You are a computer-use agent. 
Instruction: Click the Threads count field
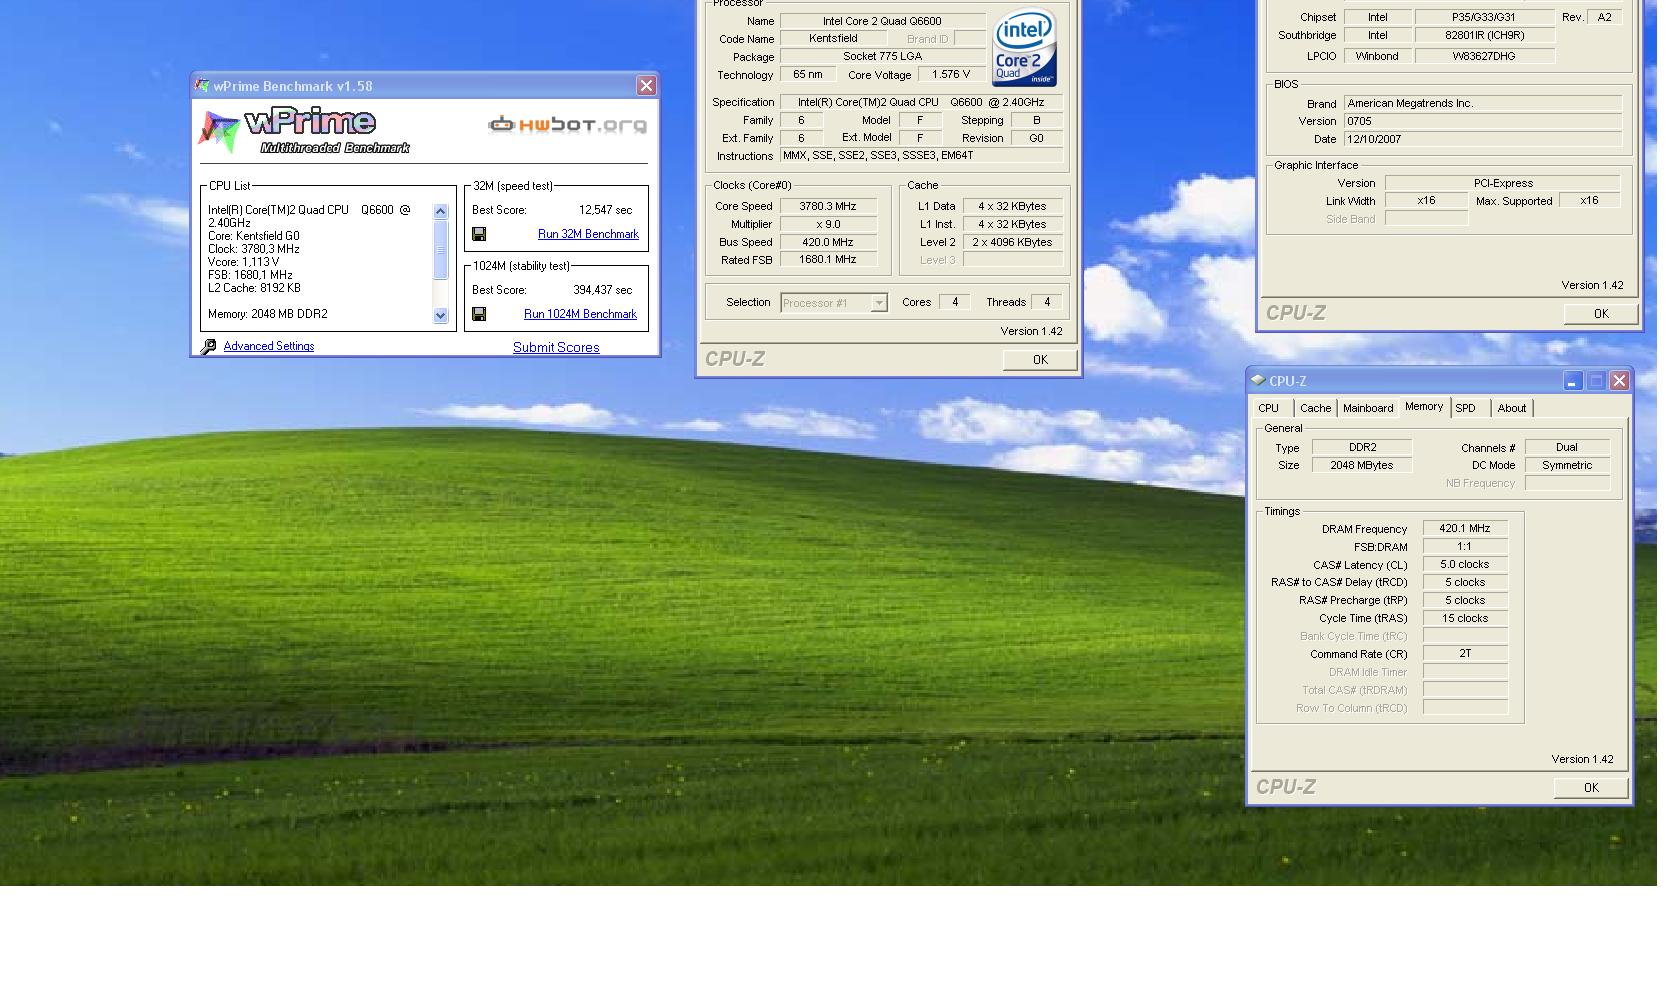1046,302
